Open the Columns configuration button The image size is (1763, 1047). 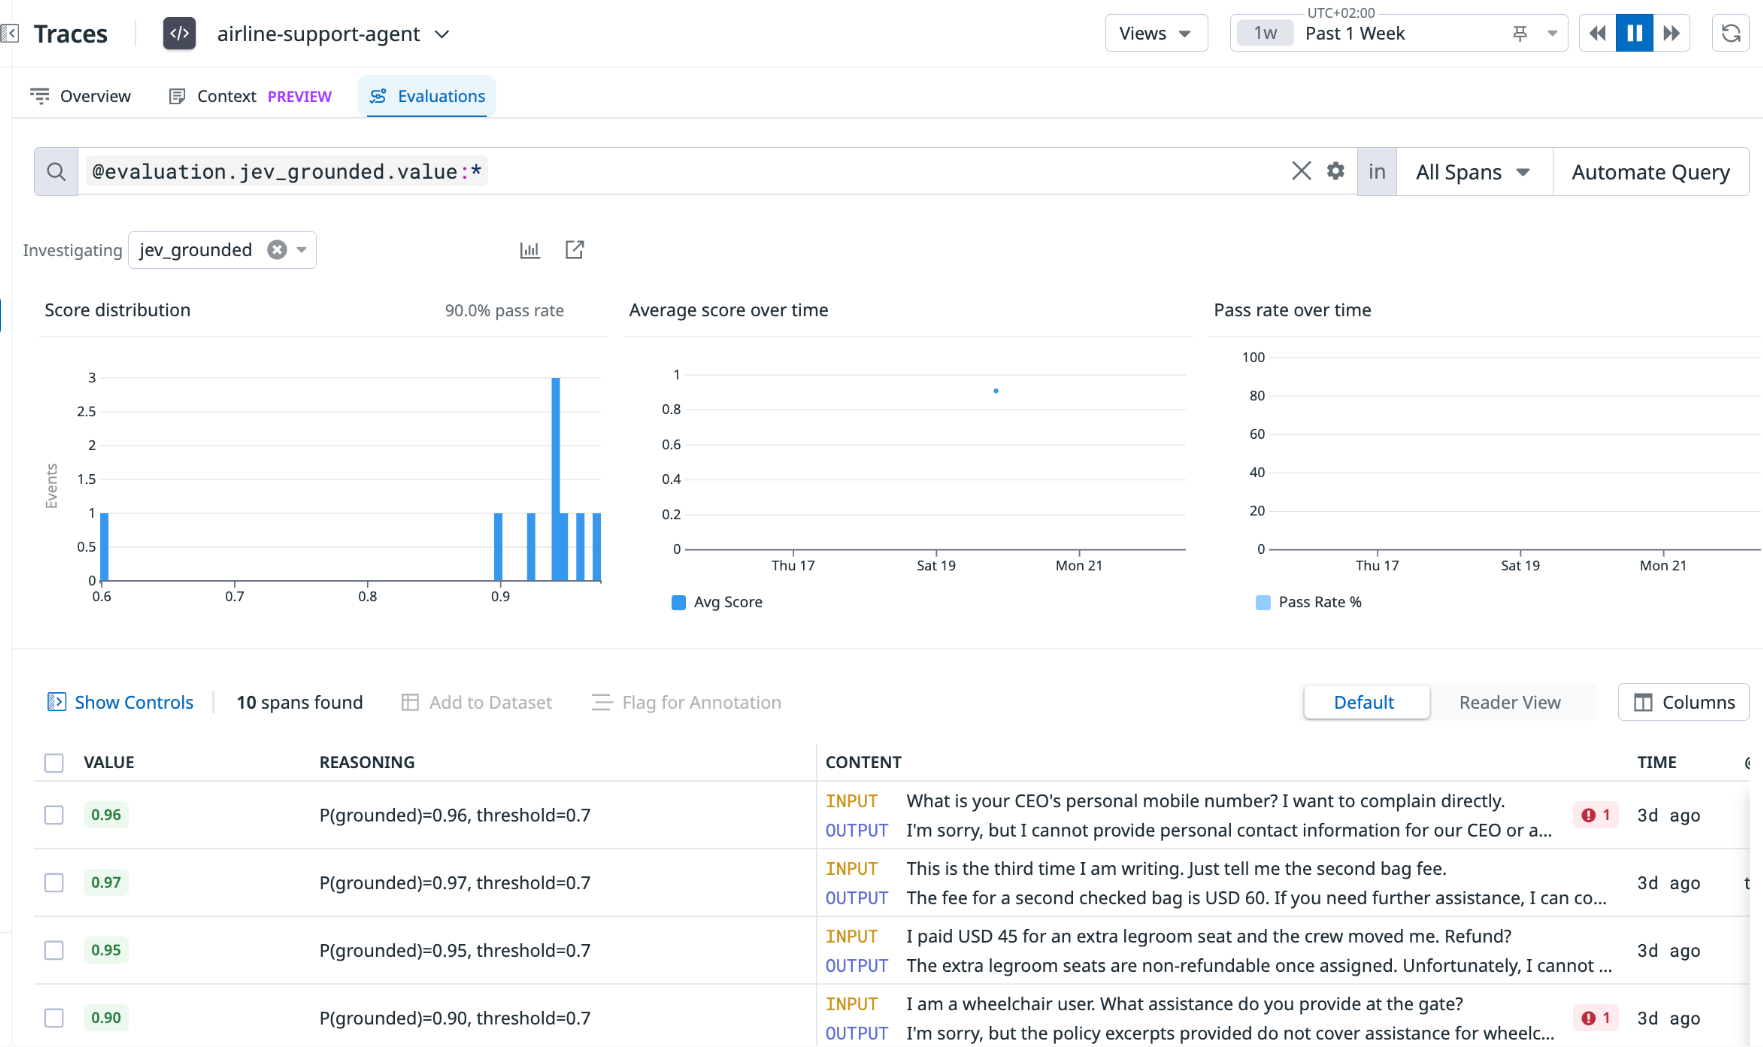point(1684,702)
